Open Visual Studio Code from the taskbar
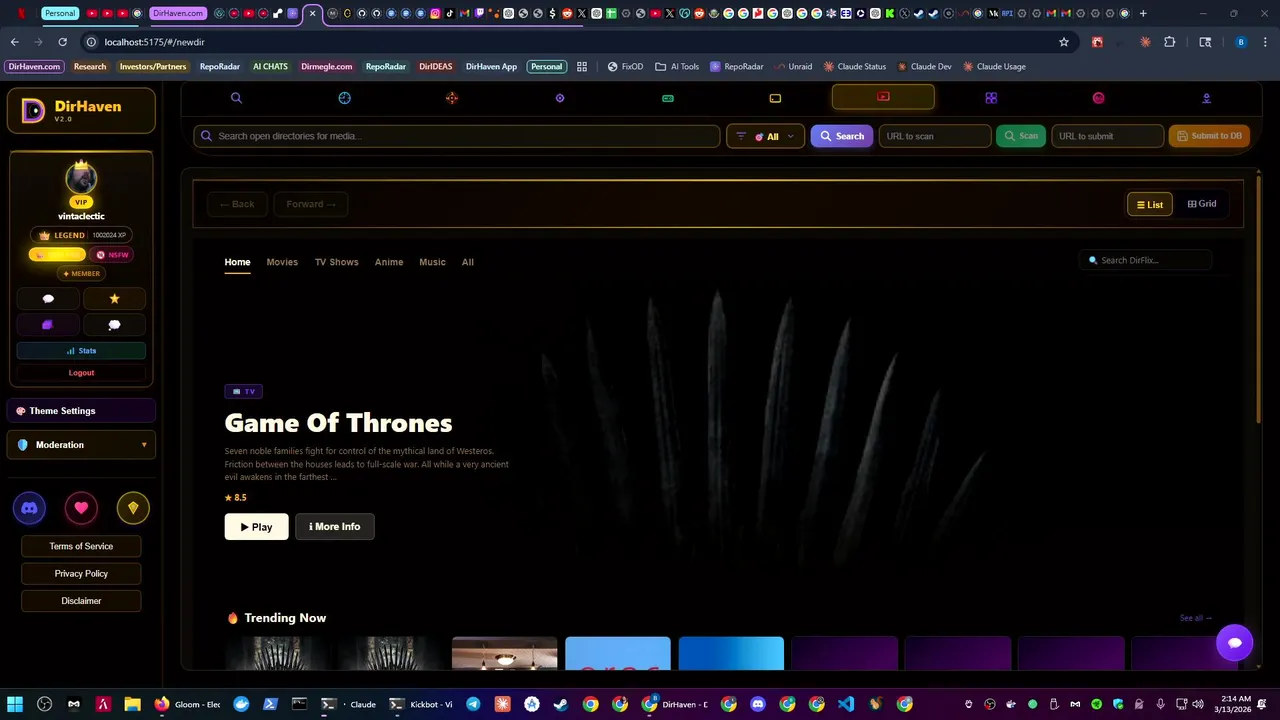 click(x=846, y=704)
